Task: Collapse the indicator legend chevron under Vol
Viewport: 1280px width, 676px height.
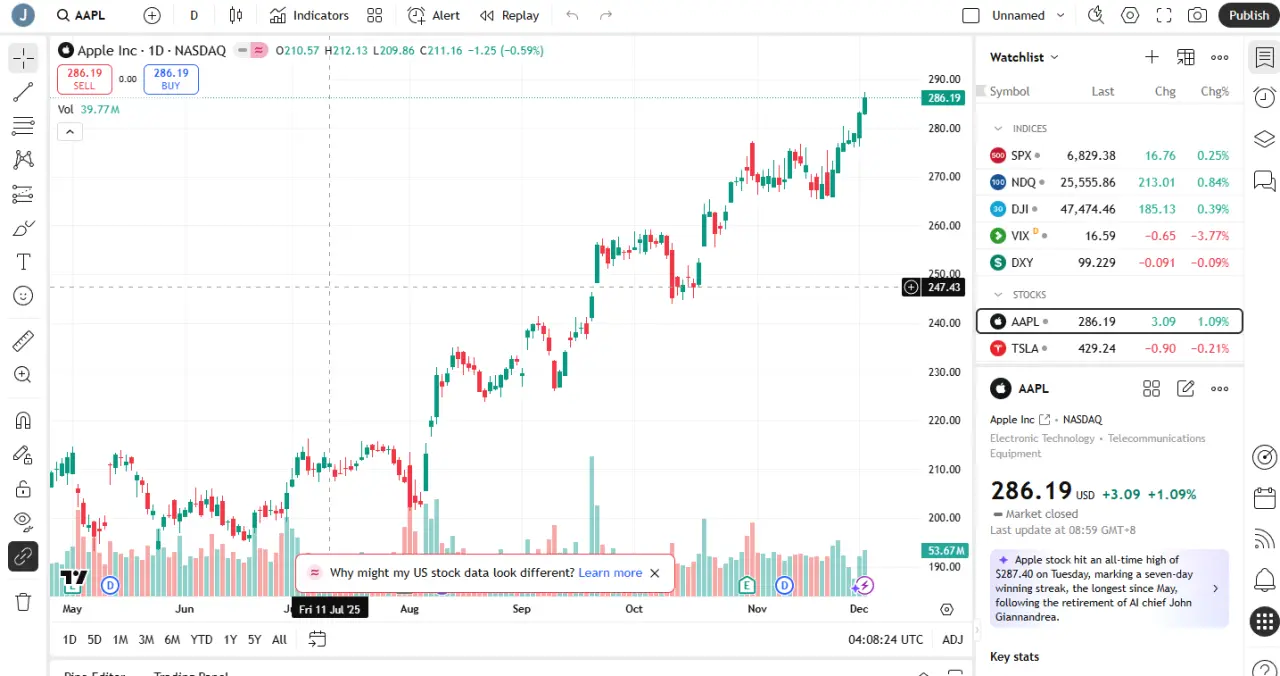Action: coord(70,131)
